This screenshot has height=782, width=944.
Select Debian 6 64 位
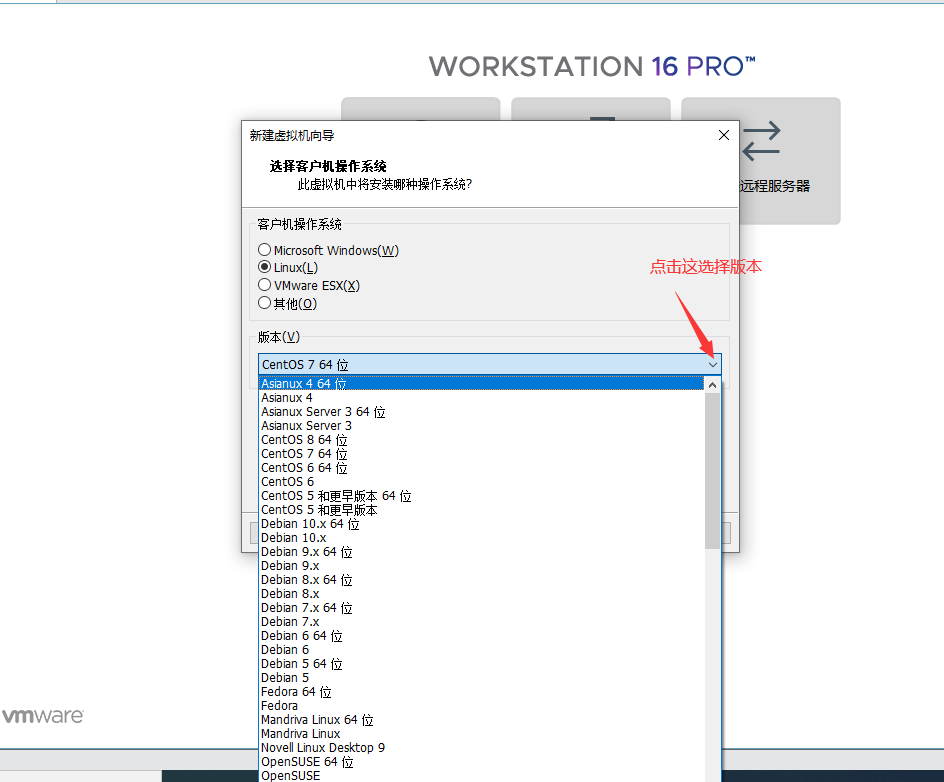[481, 636]
